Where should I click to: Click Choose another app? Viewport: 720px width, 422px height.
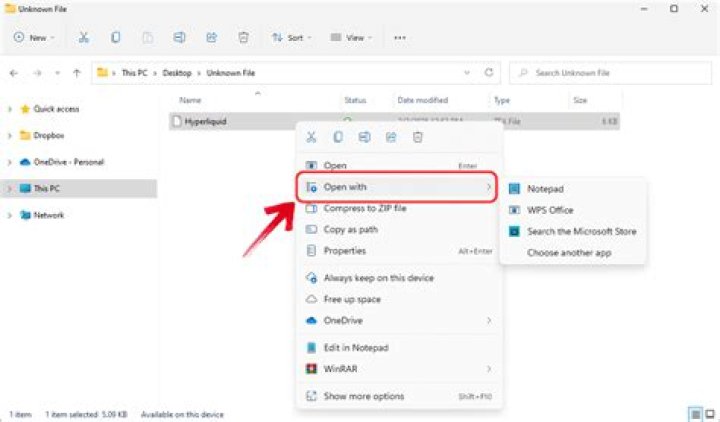pyautogui.click(x=569, y=253)
